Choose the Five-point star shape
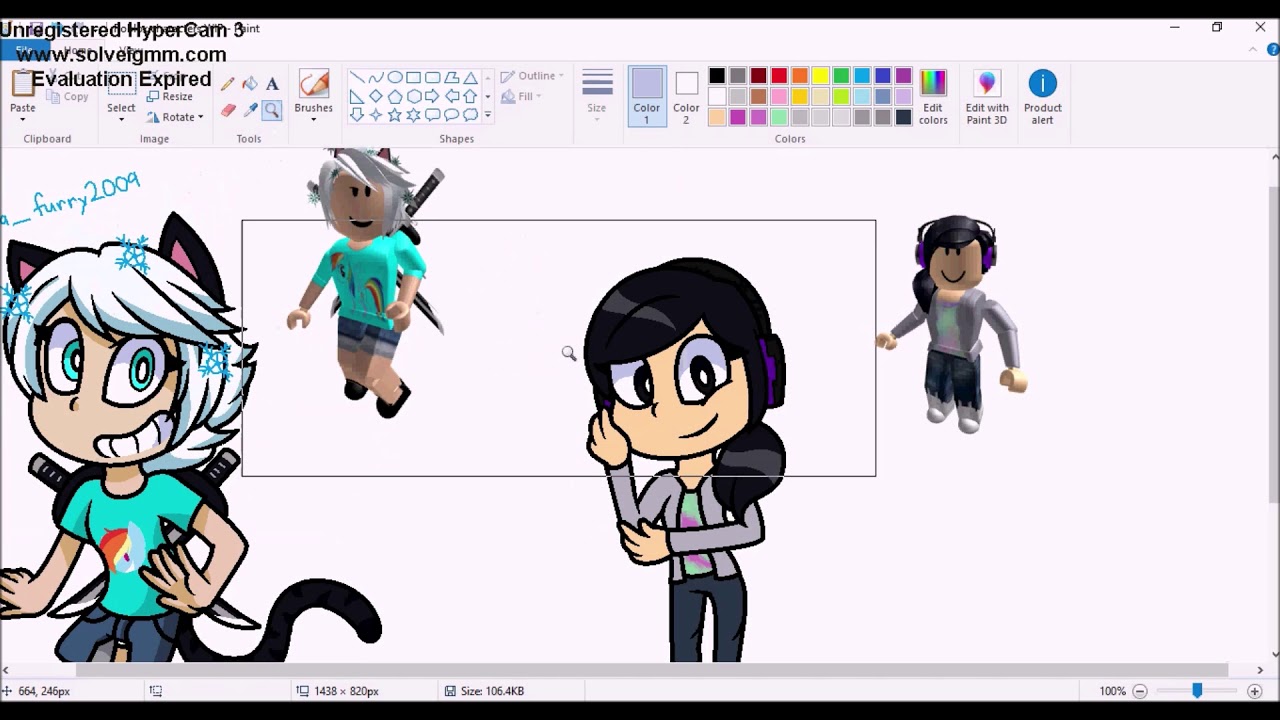 (x=395, y=115)
